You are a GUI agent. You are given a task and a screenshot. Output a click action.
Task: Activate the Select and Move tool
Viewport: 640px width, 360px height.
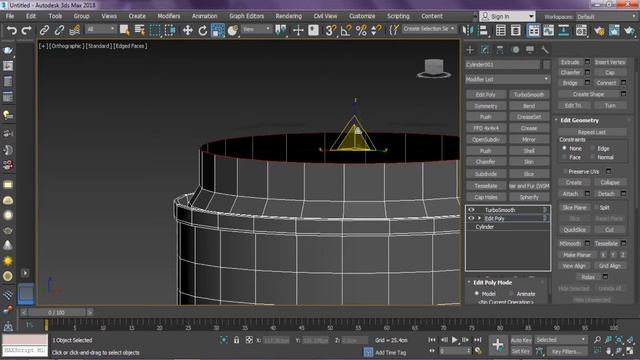[x=187, y=30]
